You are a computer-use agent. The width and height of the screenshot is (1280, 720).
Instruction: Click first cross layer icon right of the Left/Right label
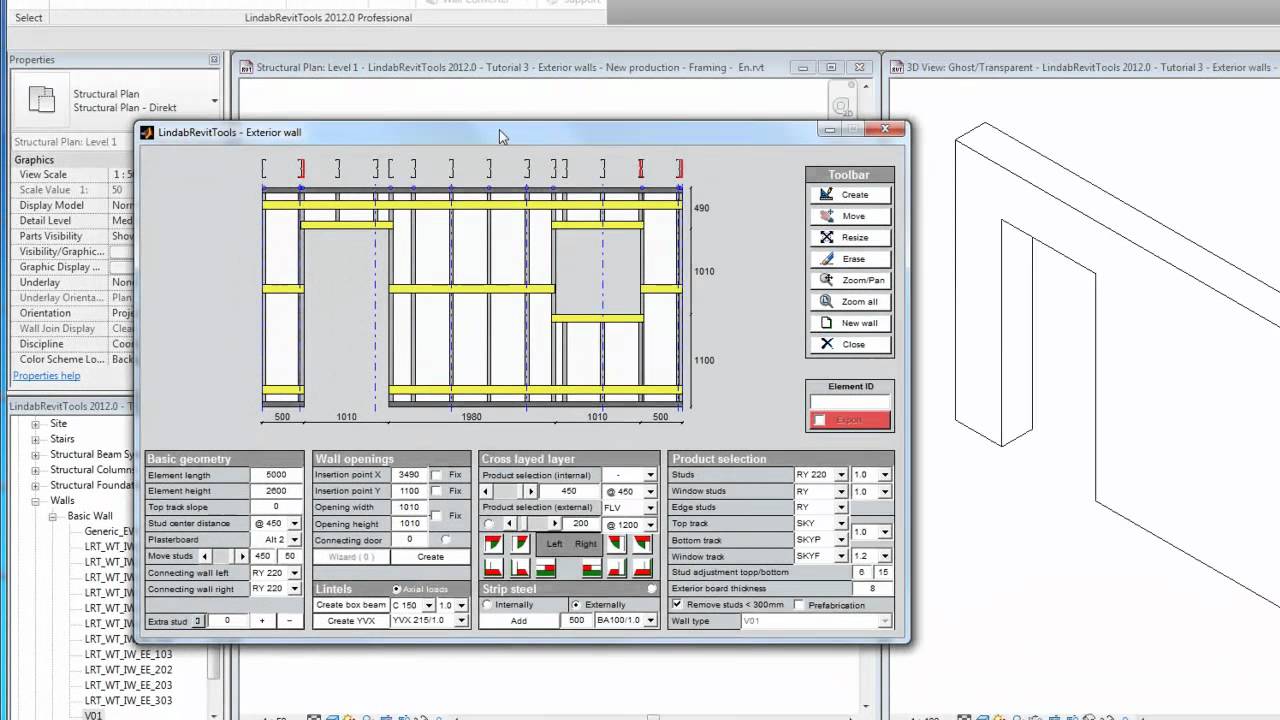coord(615,543)
